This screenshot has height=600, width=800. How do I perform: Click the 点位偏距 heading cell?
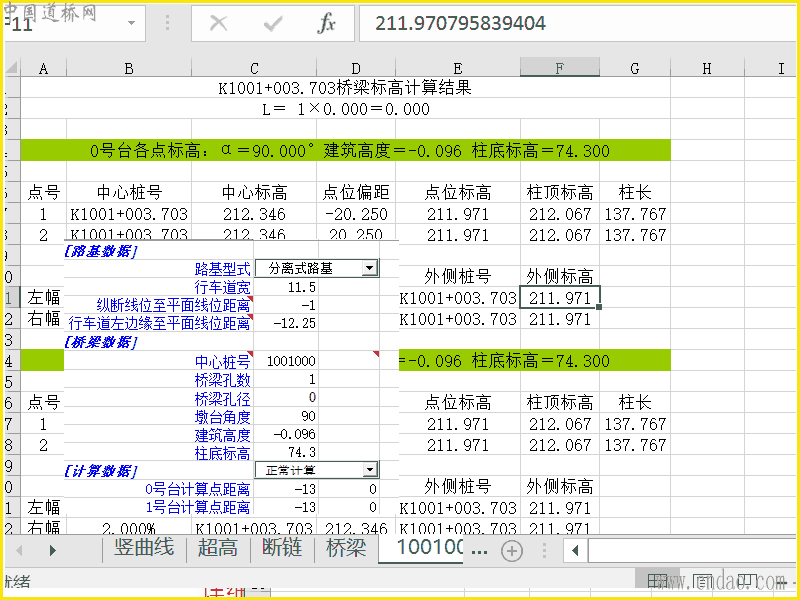[356, 192]
